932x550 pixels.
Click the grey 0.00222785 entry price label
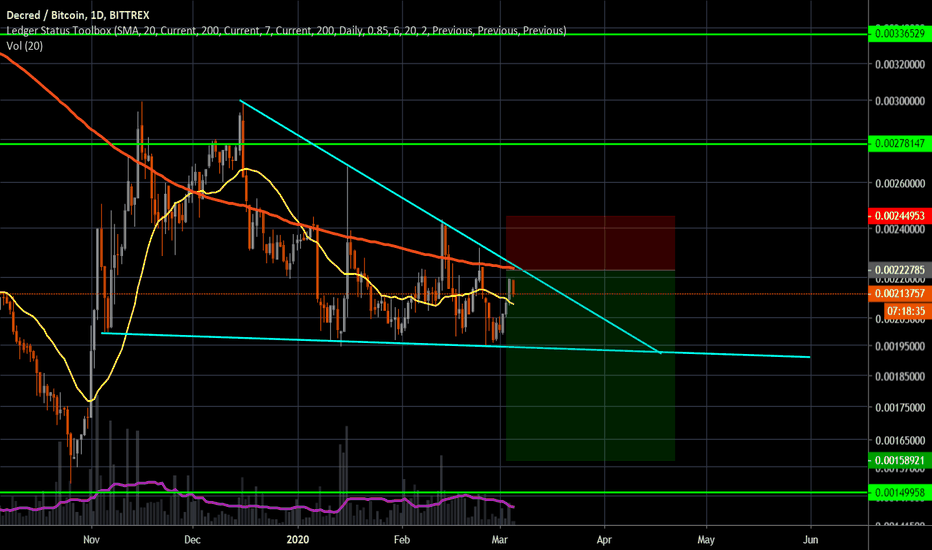(899, 270)
